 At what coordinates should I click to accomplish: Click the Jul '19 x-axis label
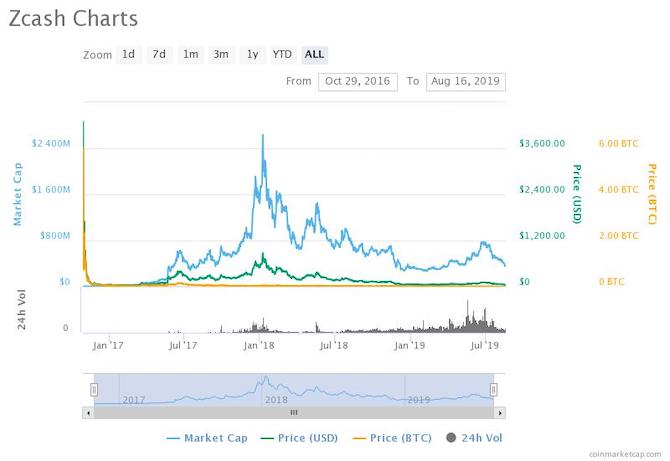485,345
